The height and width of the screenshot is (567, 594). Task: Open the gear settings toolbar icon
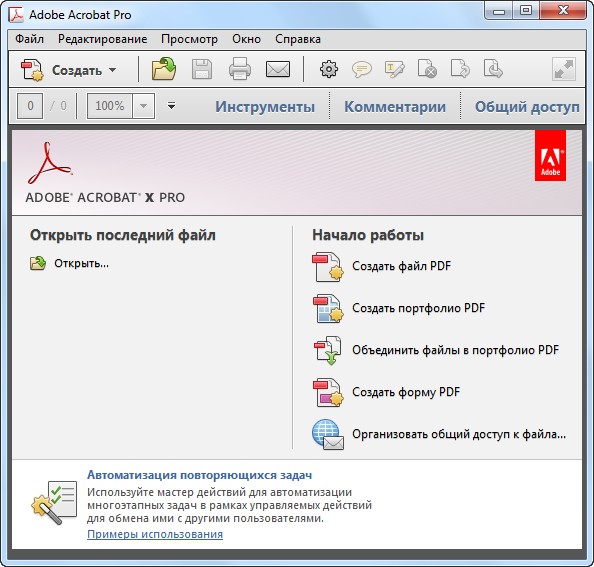tap(329, 69)
